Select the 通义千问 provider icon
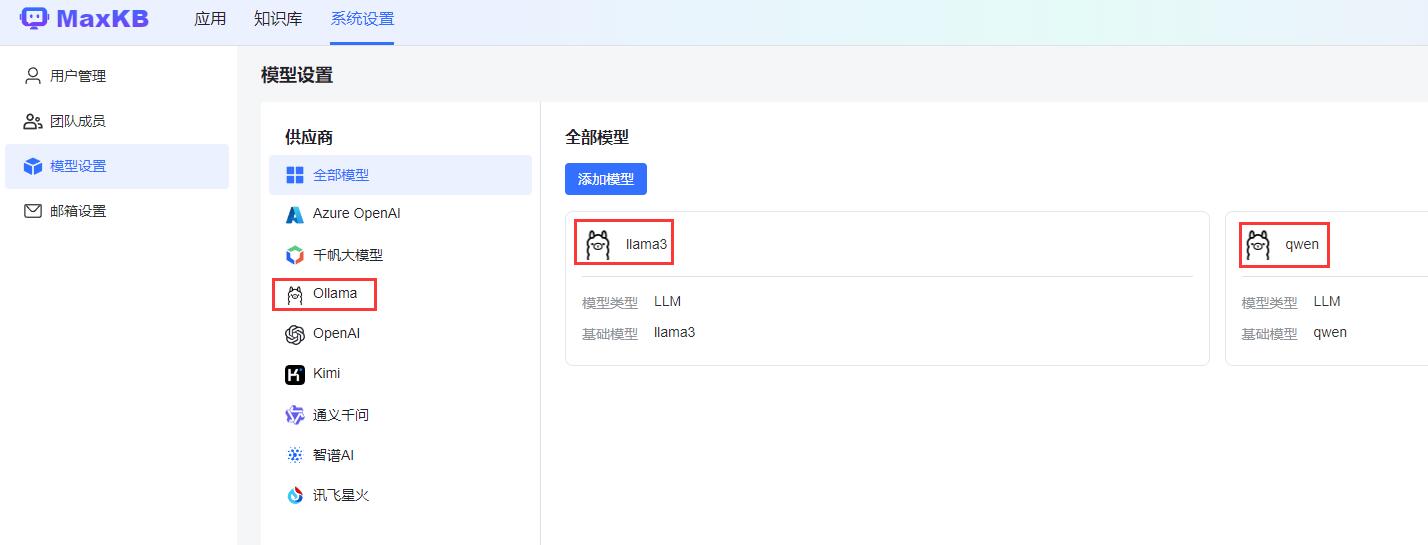Viewport: 1428px width, 545px height. coord(294,415)
